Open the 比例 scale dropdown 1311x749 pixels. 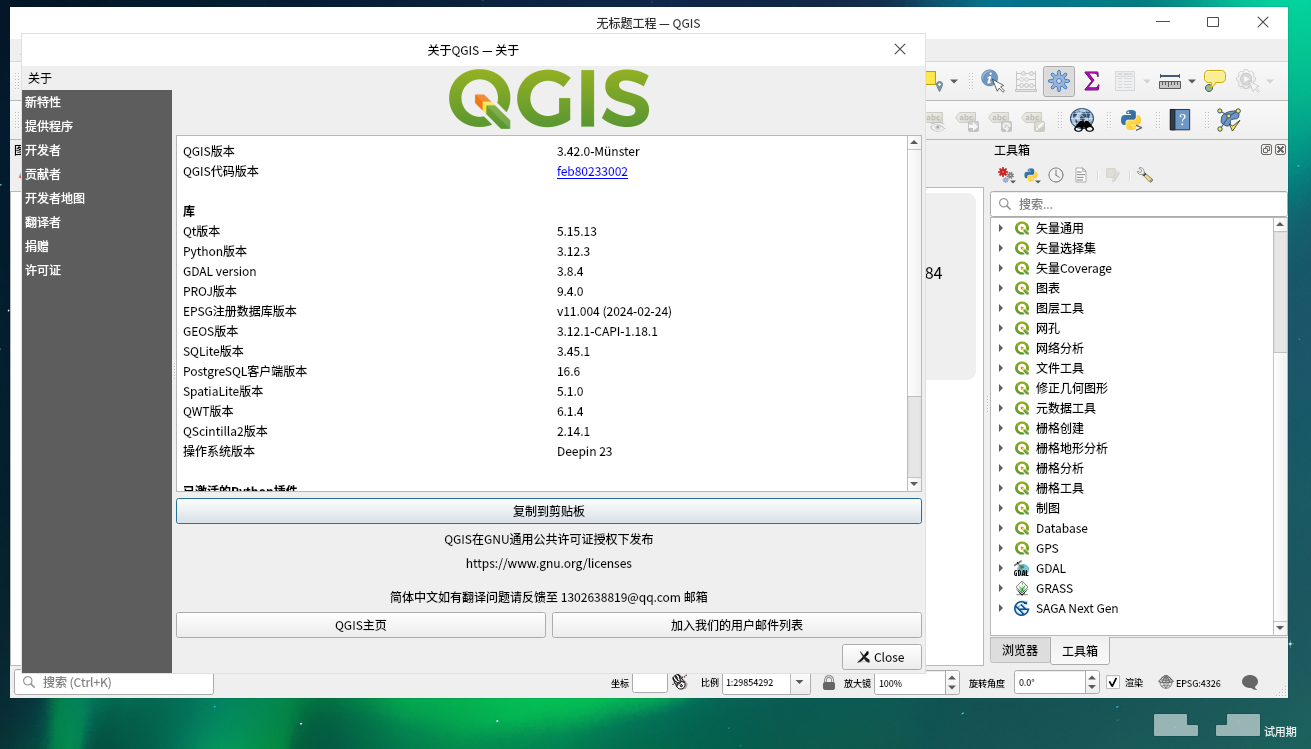(x=800, y=683)
